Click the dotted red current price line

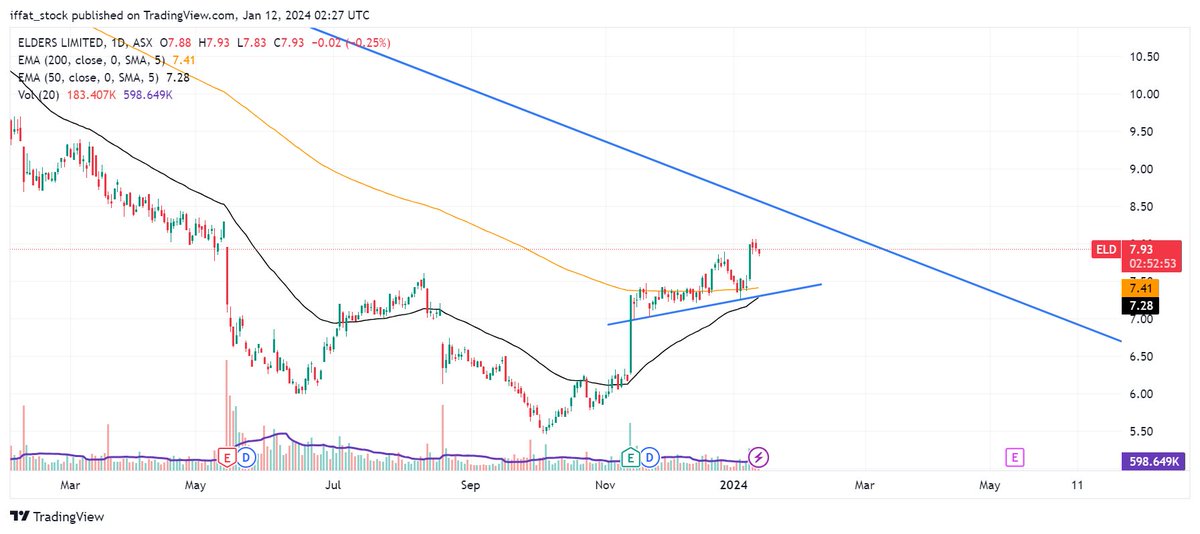pyautogui.click(x=550, y=249)
